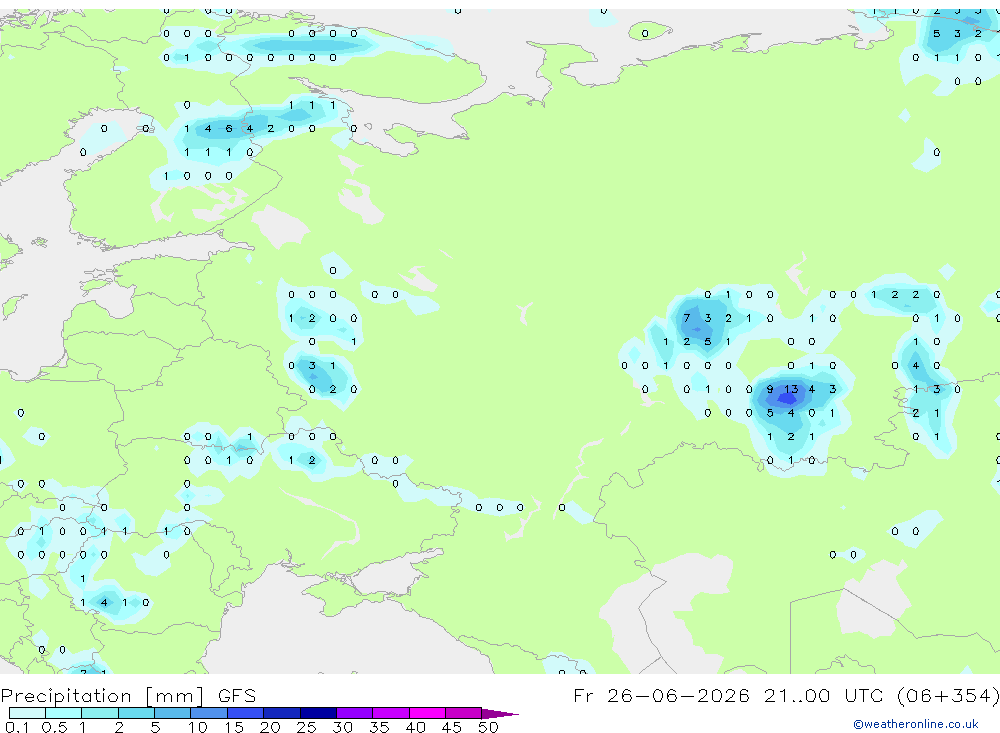
Task: Open the weatheronline.co.uk copyright link
Action: pos(916,724)
